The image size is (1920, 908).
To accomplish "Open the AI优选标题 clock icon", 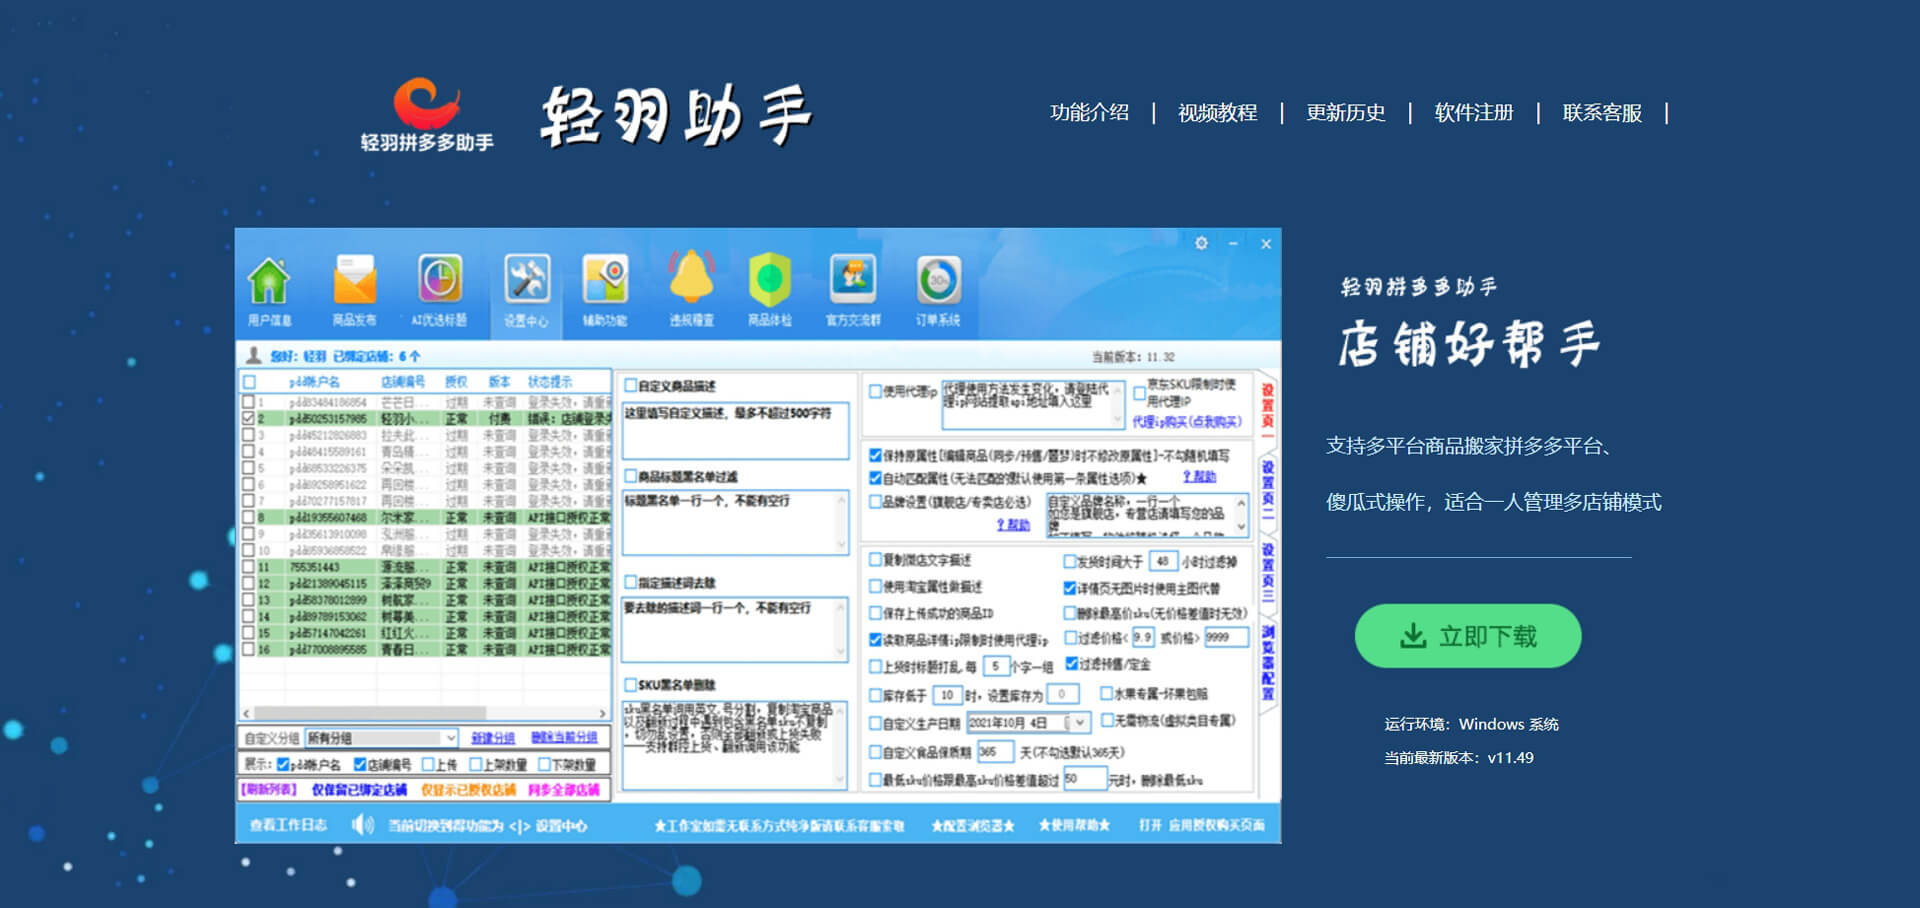I will 440,279.
